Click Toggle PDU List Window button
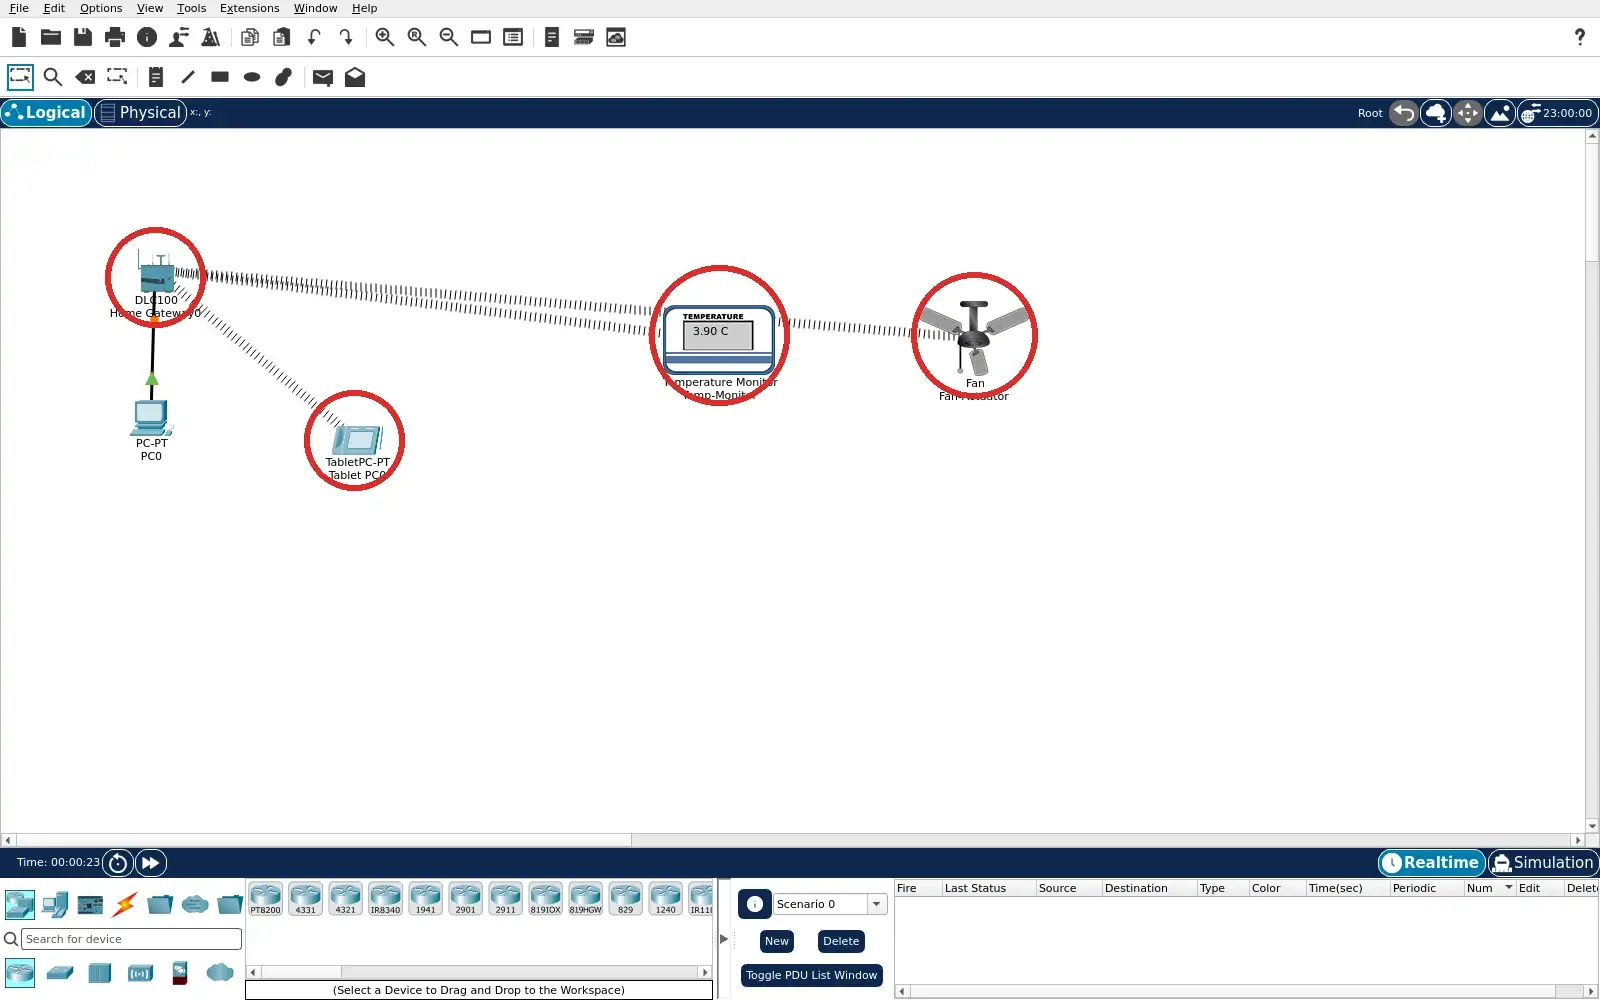This screenshot has height=1000, width=1600. [x=811, y=975]
